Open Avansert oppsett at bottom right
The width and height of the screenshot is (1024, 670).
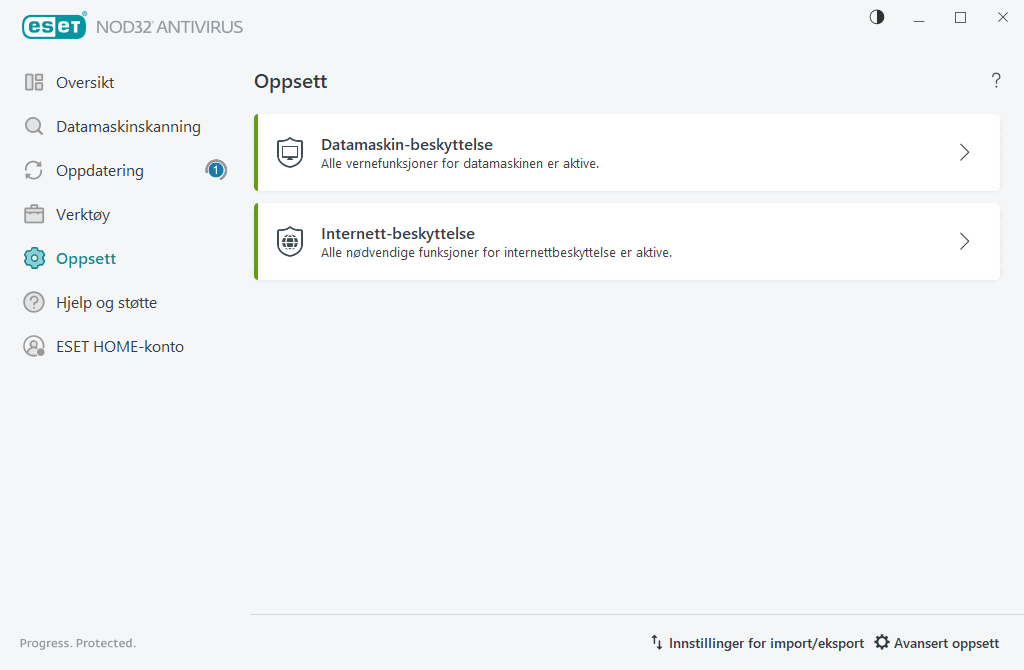click(x=937, y=643)
